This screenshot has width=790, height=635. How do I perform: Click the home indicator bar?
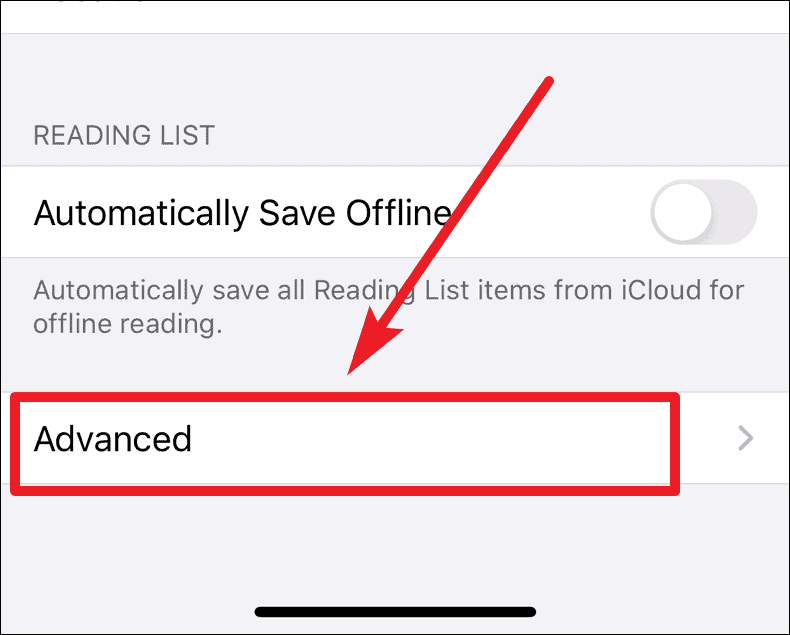(x=395, y=611)
